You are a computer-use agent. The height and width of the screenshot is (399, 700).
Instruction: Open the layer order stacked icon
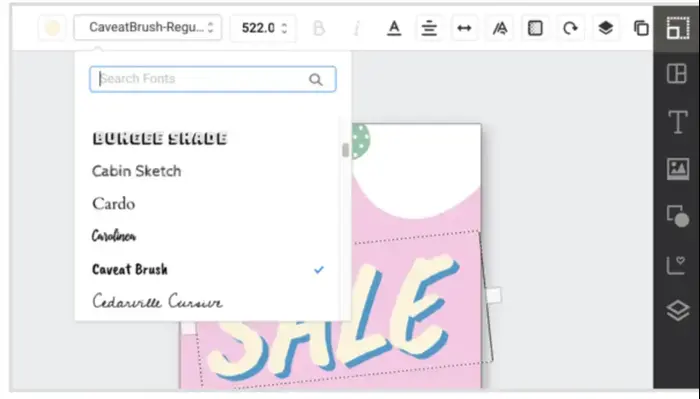click(605, 28)
